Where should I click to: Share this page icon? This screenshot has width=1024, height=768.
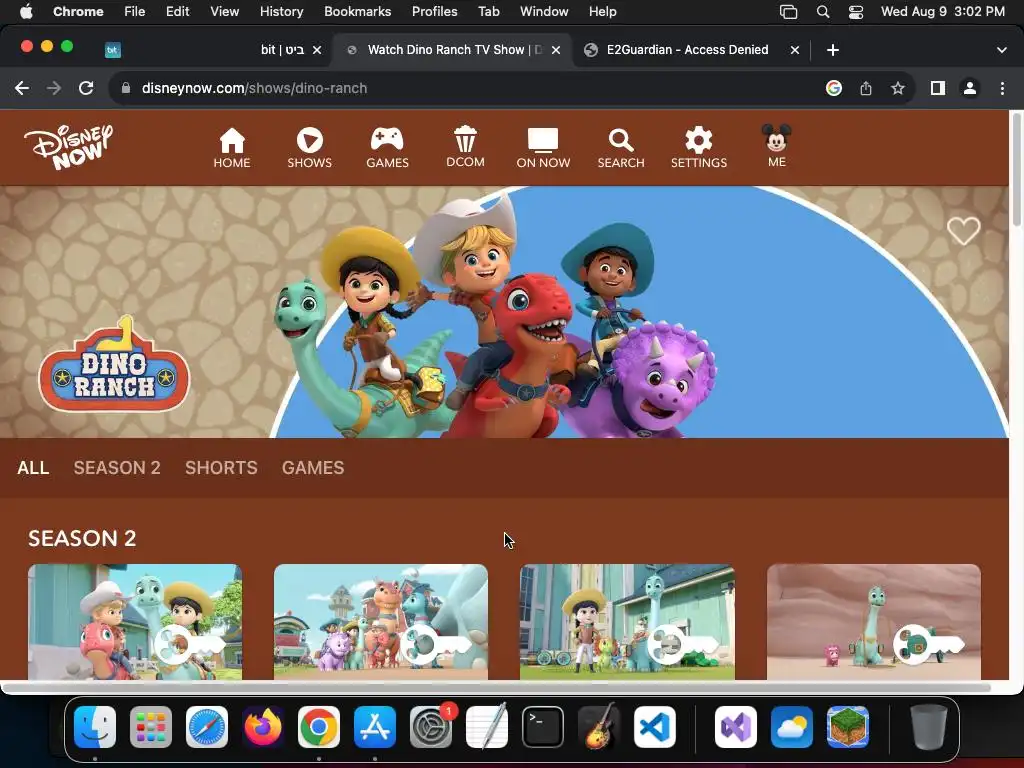(x=866, y=88)
